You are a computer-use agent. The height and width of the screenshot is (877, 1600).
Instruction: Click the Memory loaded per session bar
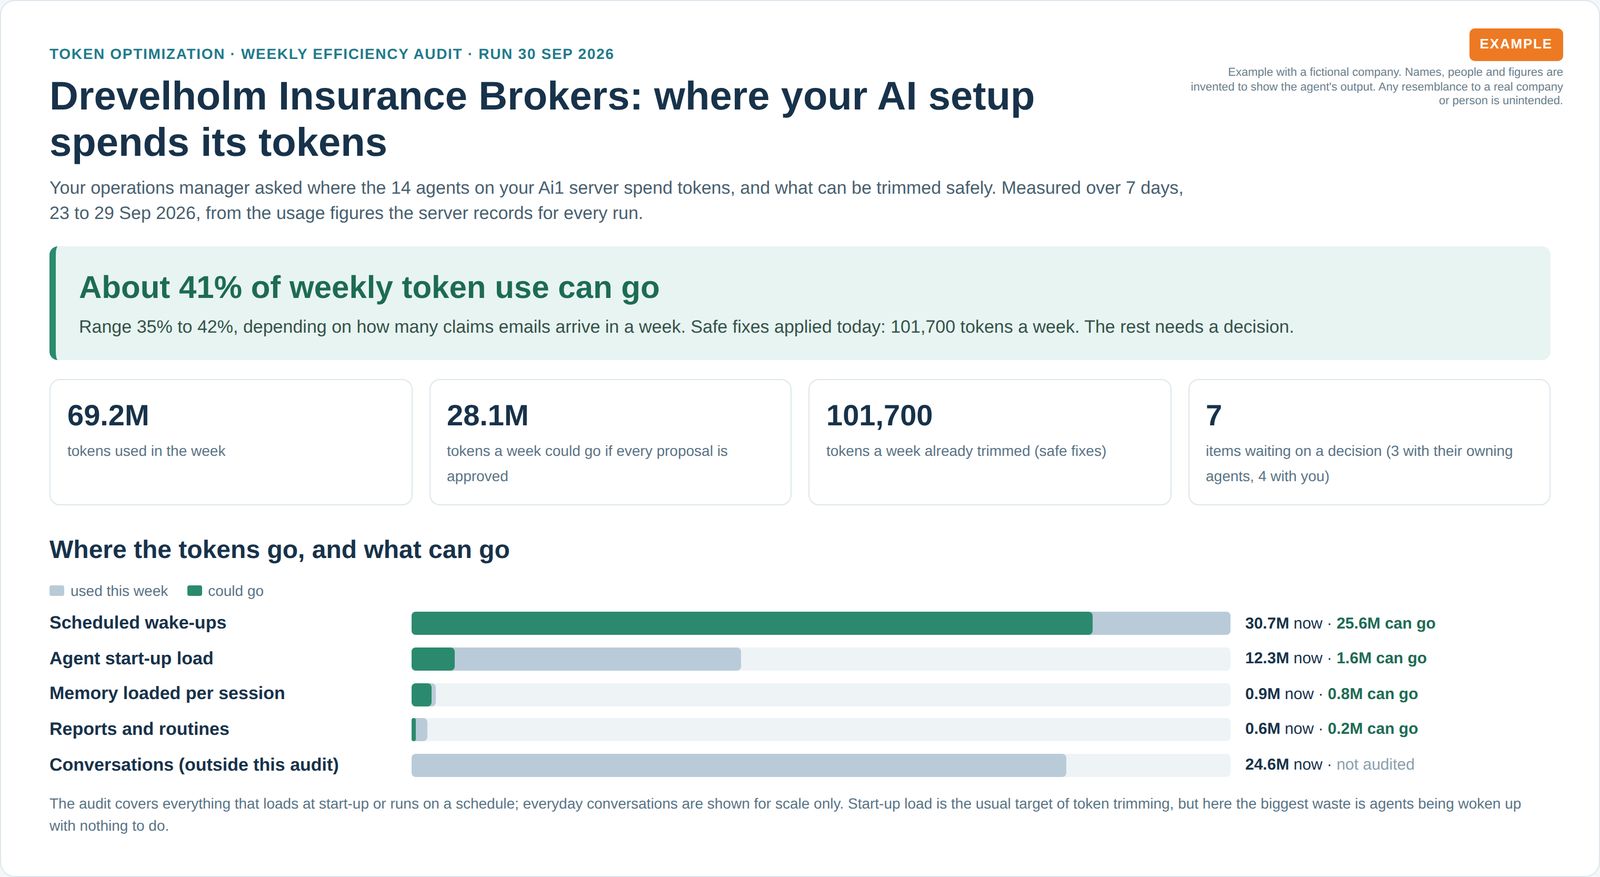tap(424, 694)
